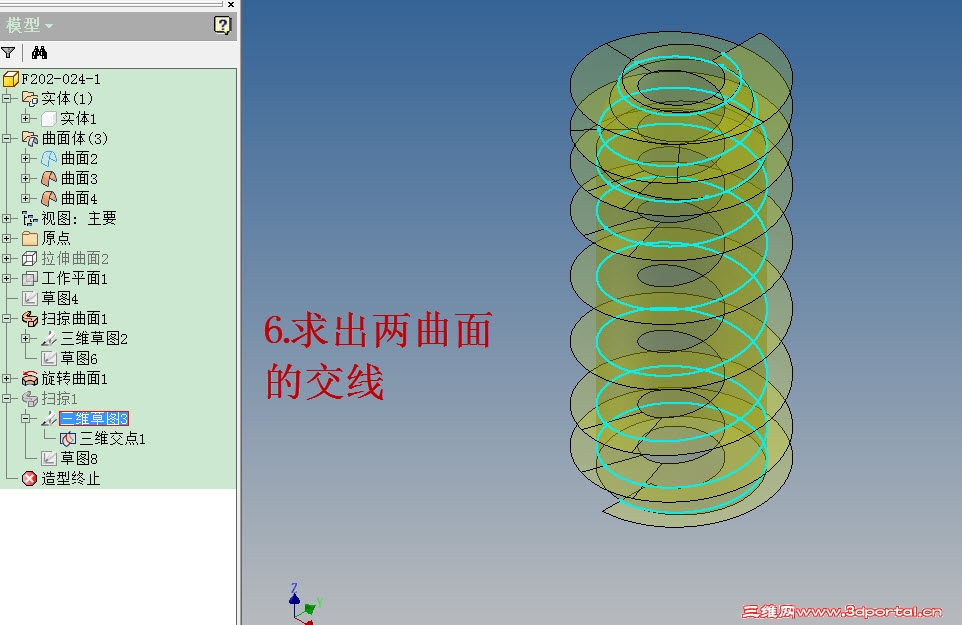Click the 拉伸曲面2 extrude icon

click(29, 258)
